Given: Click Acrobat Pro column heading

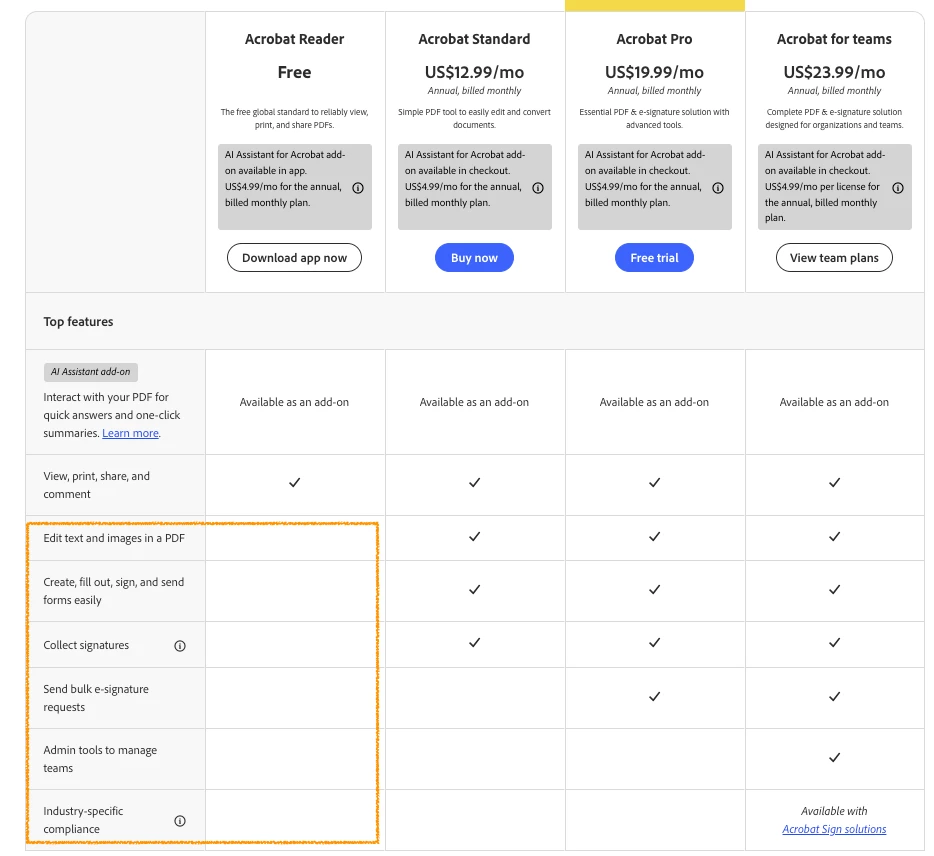Looking at the screenshot, I should pyautogui.click(x=654, y=39).
